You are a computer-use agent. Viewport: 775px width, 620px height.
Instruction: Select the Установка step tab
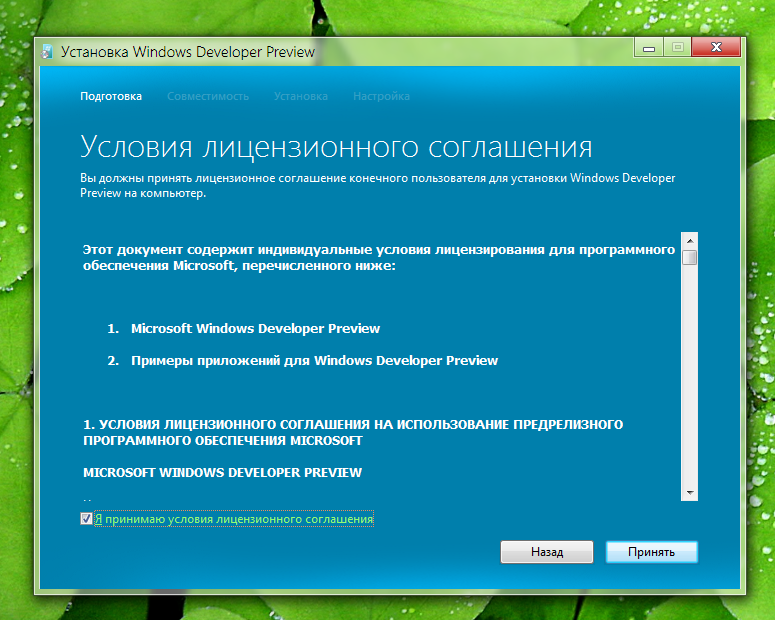[301, 96]
